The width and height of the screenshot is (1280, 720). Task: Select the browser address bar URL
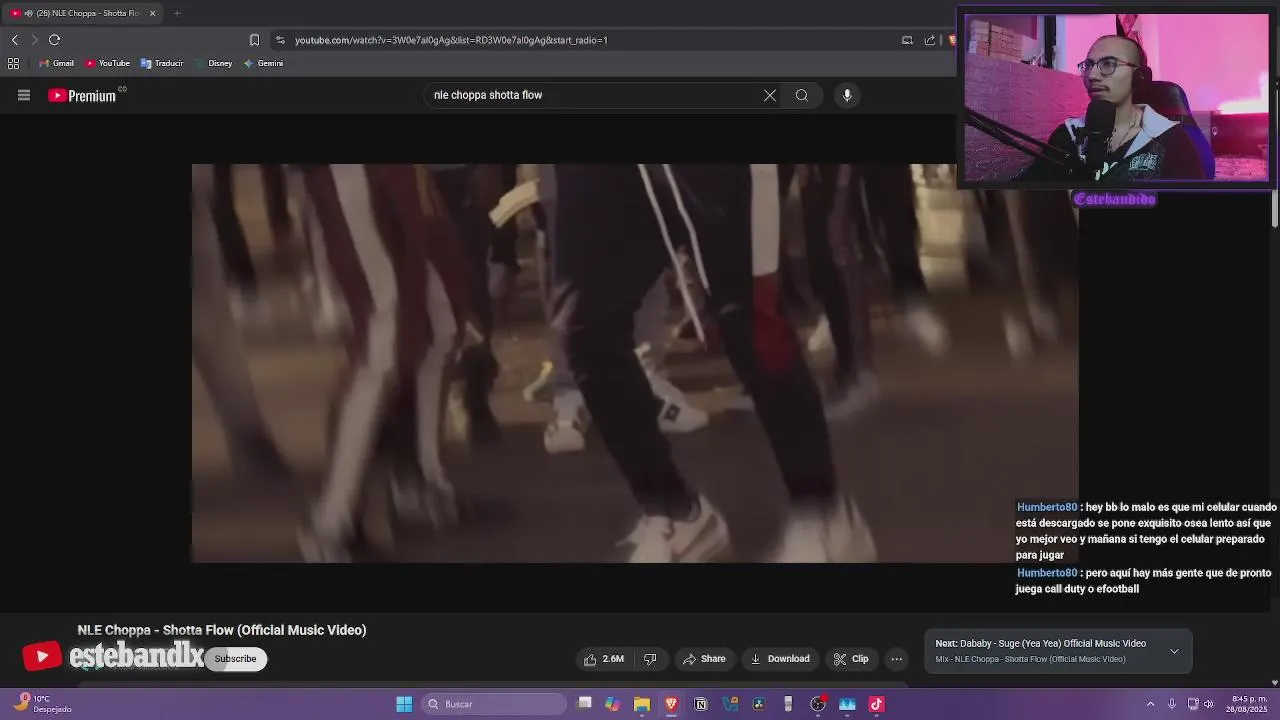tap(451, 40)
